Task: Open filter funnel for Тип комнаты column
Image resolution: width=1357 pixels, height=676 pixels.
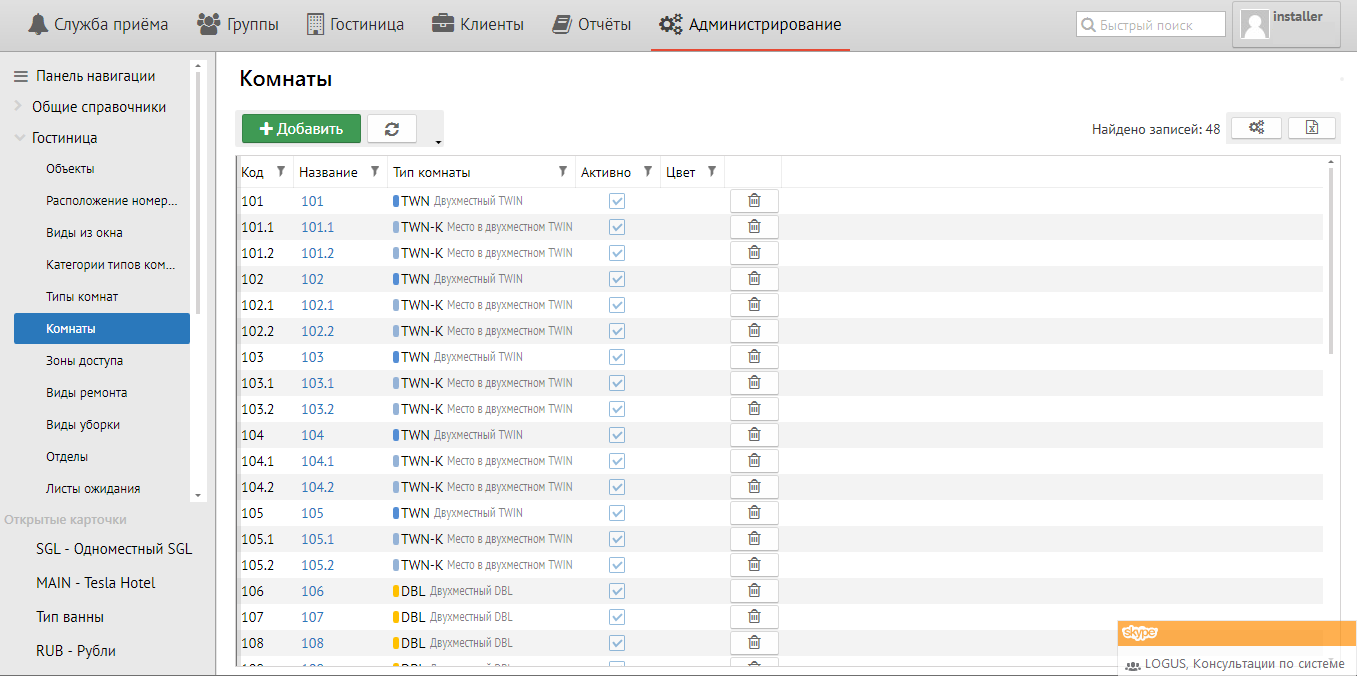Action: (x=563, y=172)
